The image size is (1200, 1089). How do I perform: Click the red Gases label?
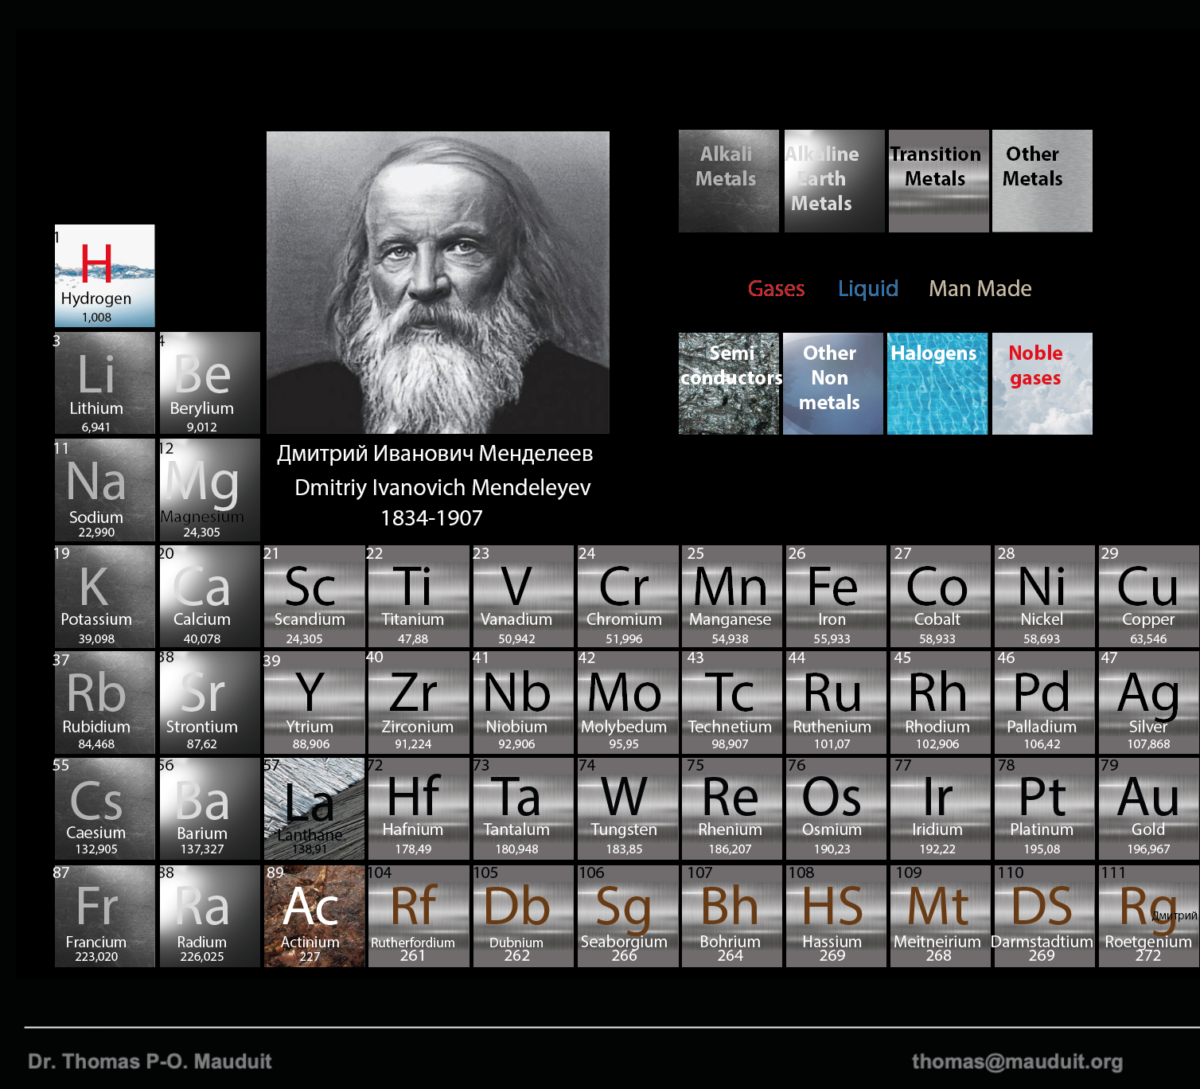click(776, 289)
